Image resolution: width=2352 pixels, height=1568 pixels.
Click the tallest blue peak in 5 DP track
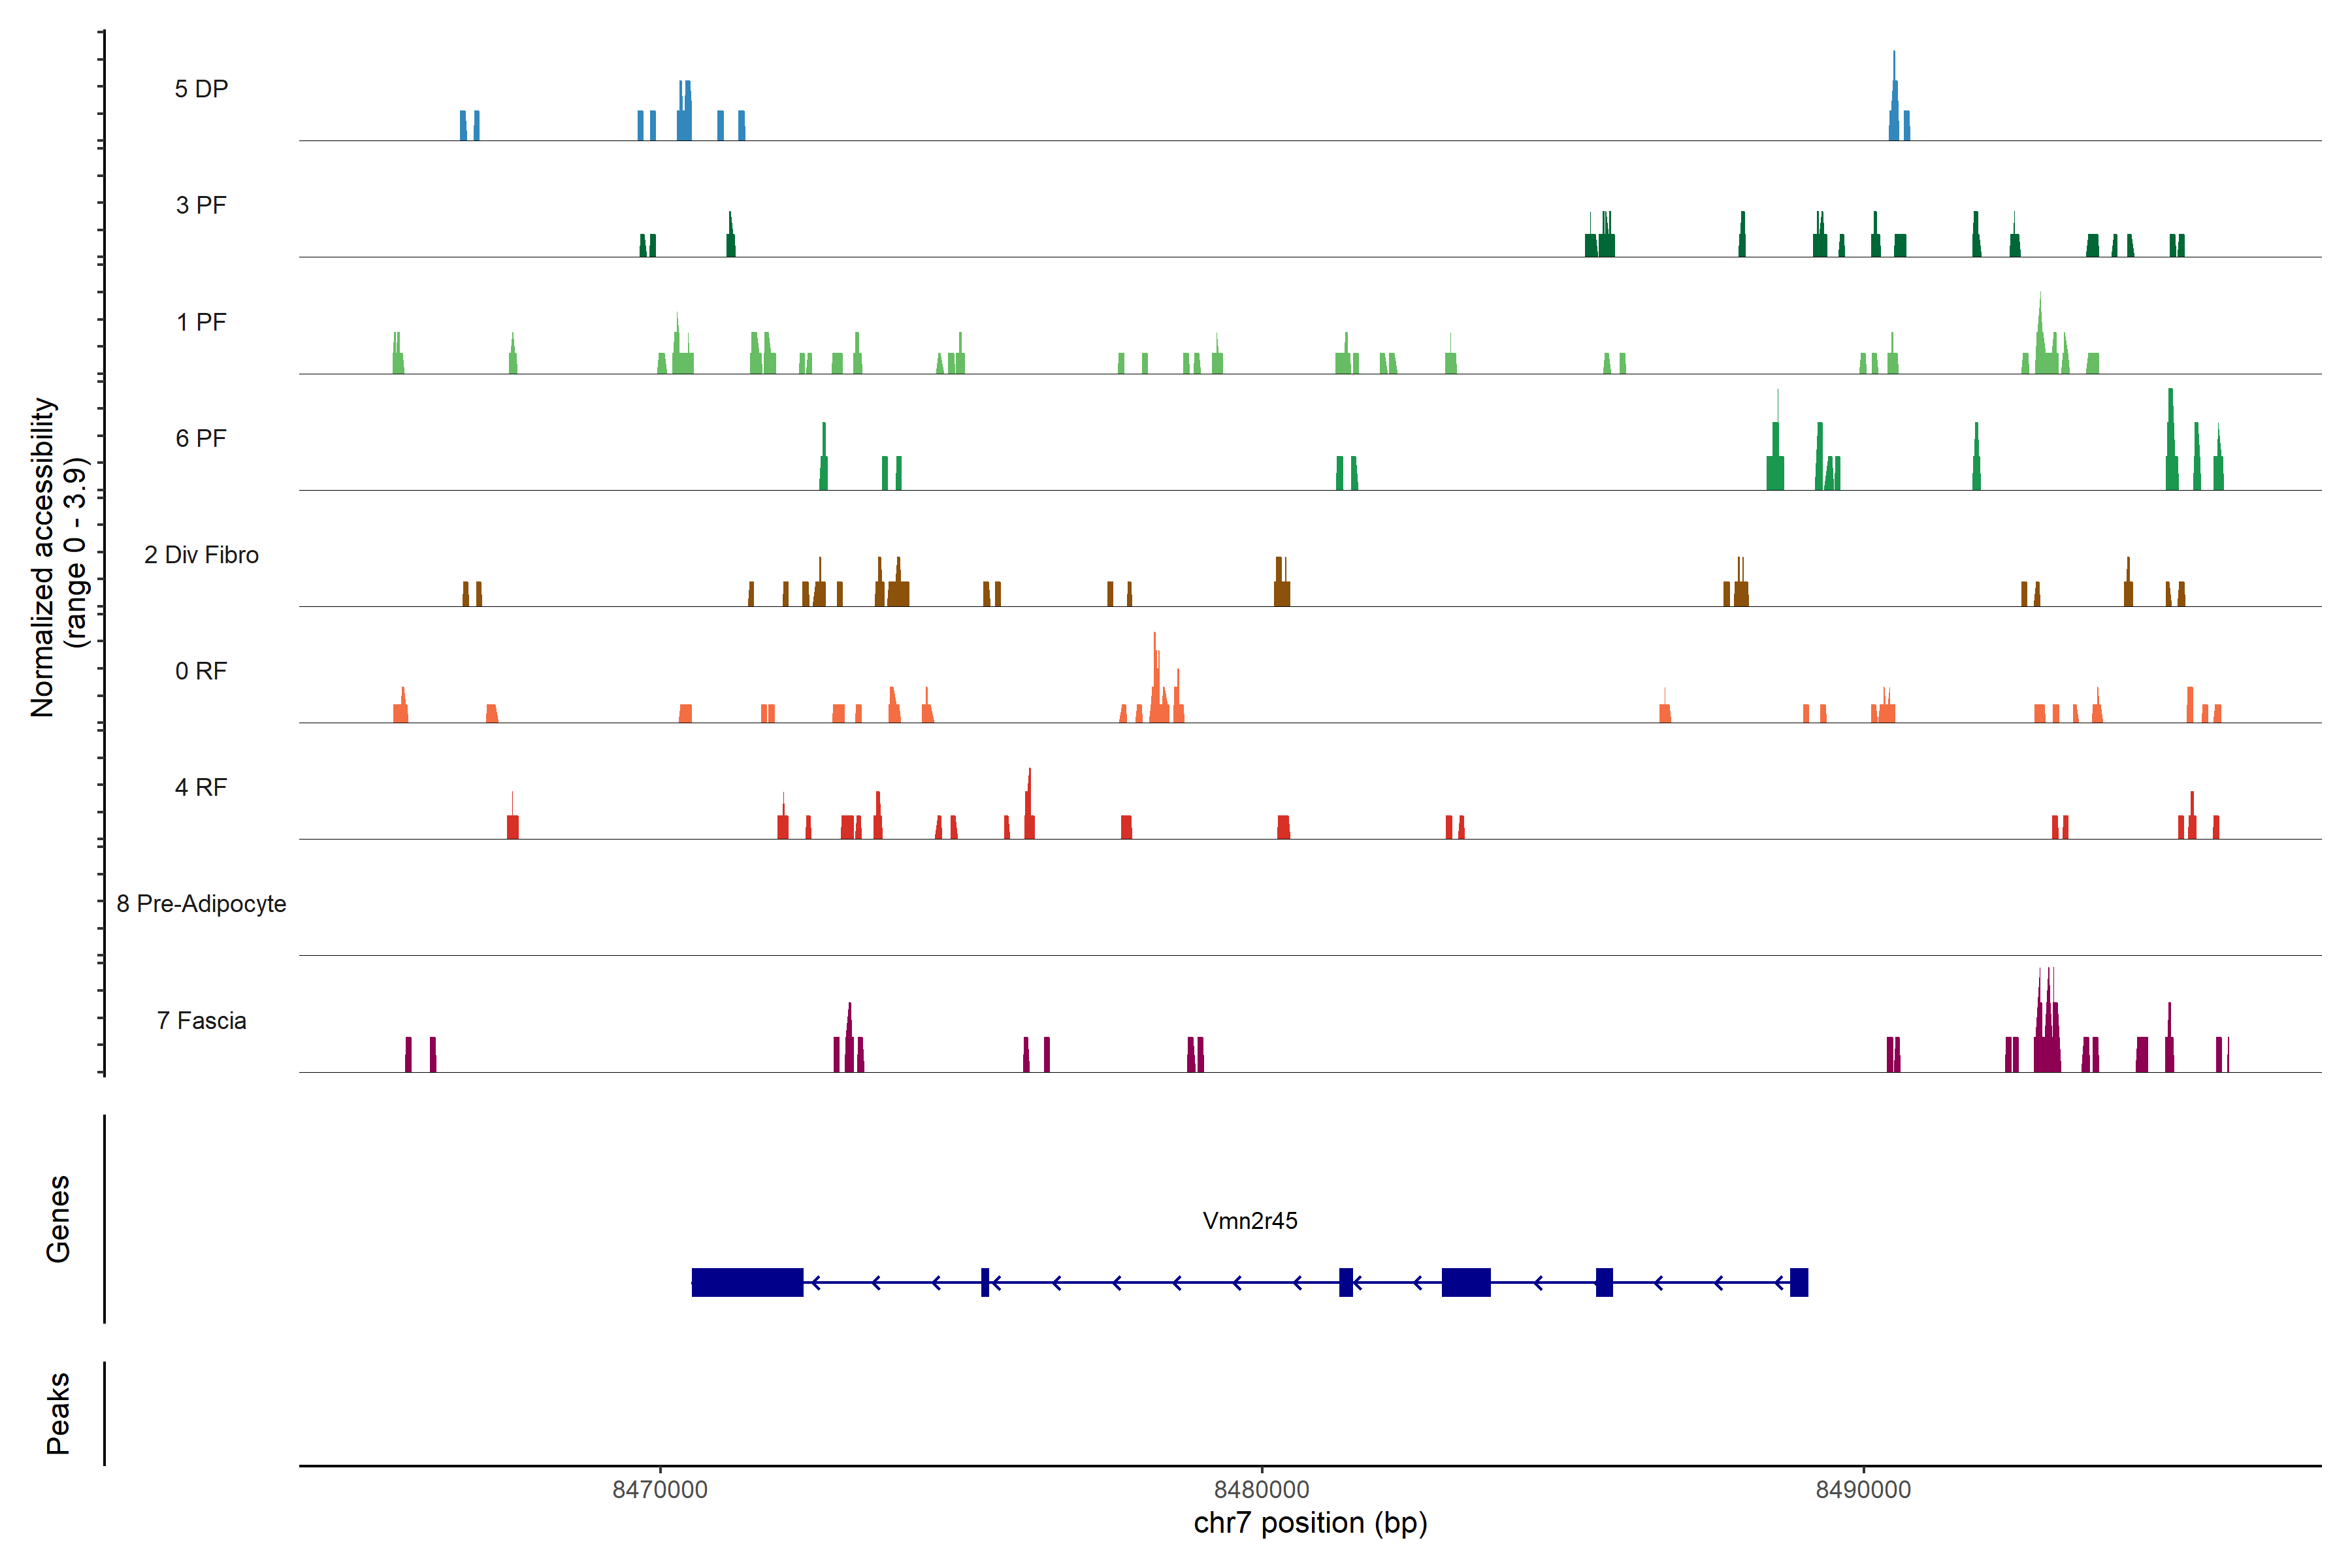(1894, 100)
